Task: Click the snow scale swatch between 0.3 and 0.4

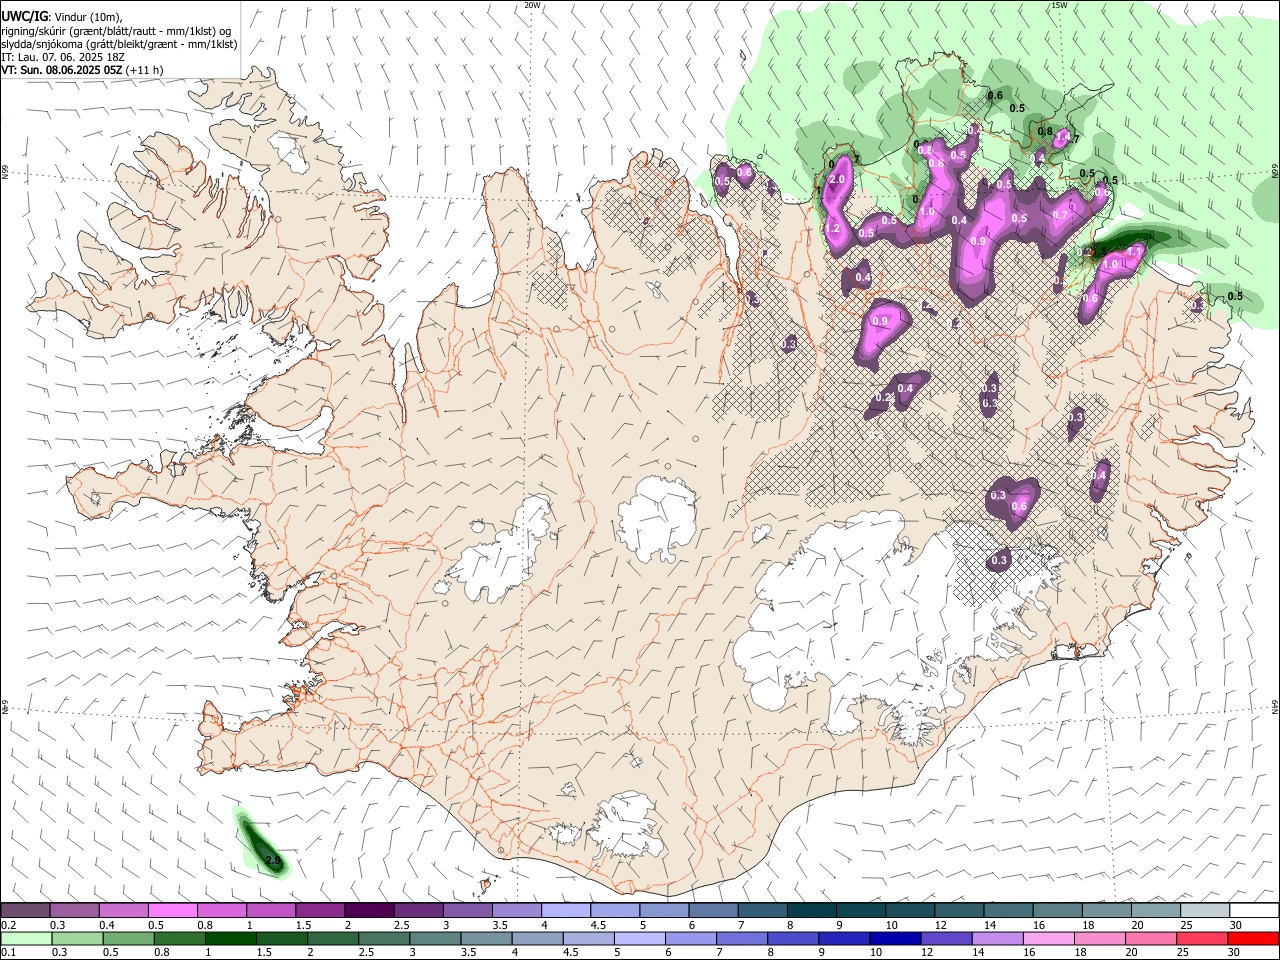Action: coord(74,910)
